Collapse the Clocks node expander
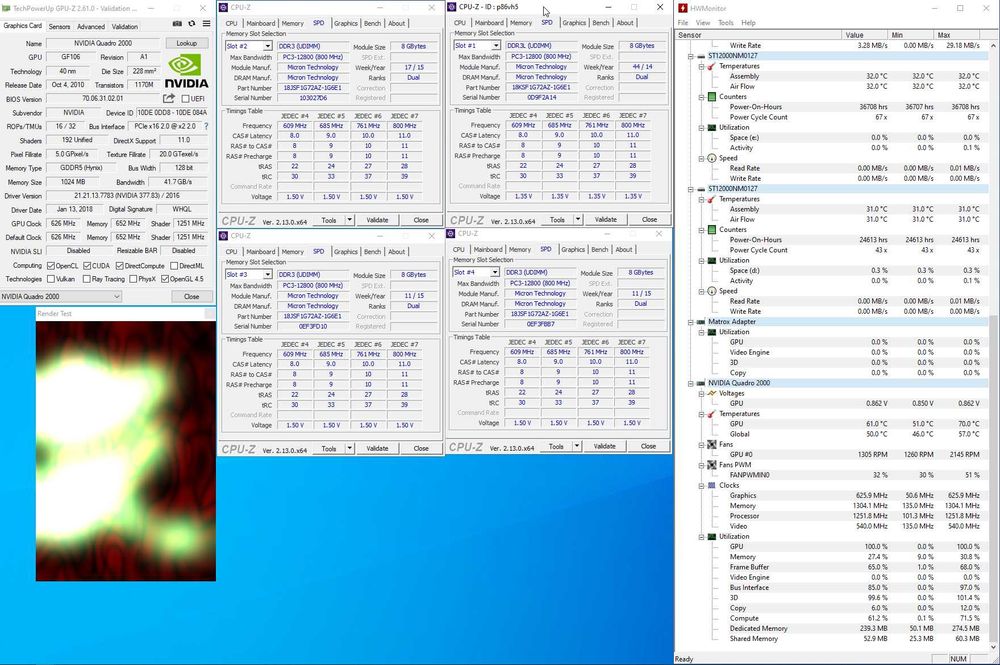The width and height of the screenshot is (1000, 665). pyautogui.click(x=702, y=485)
